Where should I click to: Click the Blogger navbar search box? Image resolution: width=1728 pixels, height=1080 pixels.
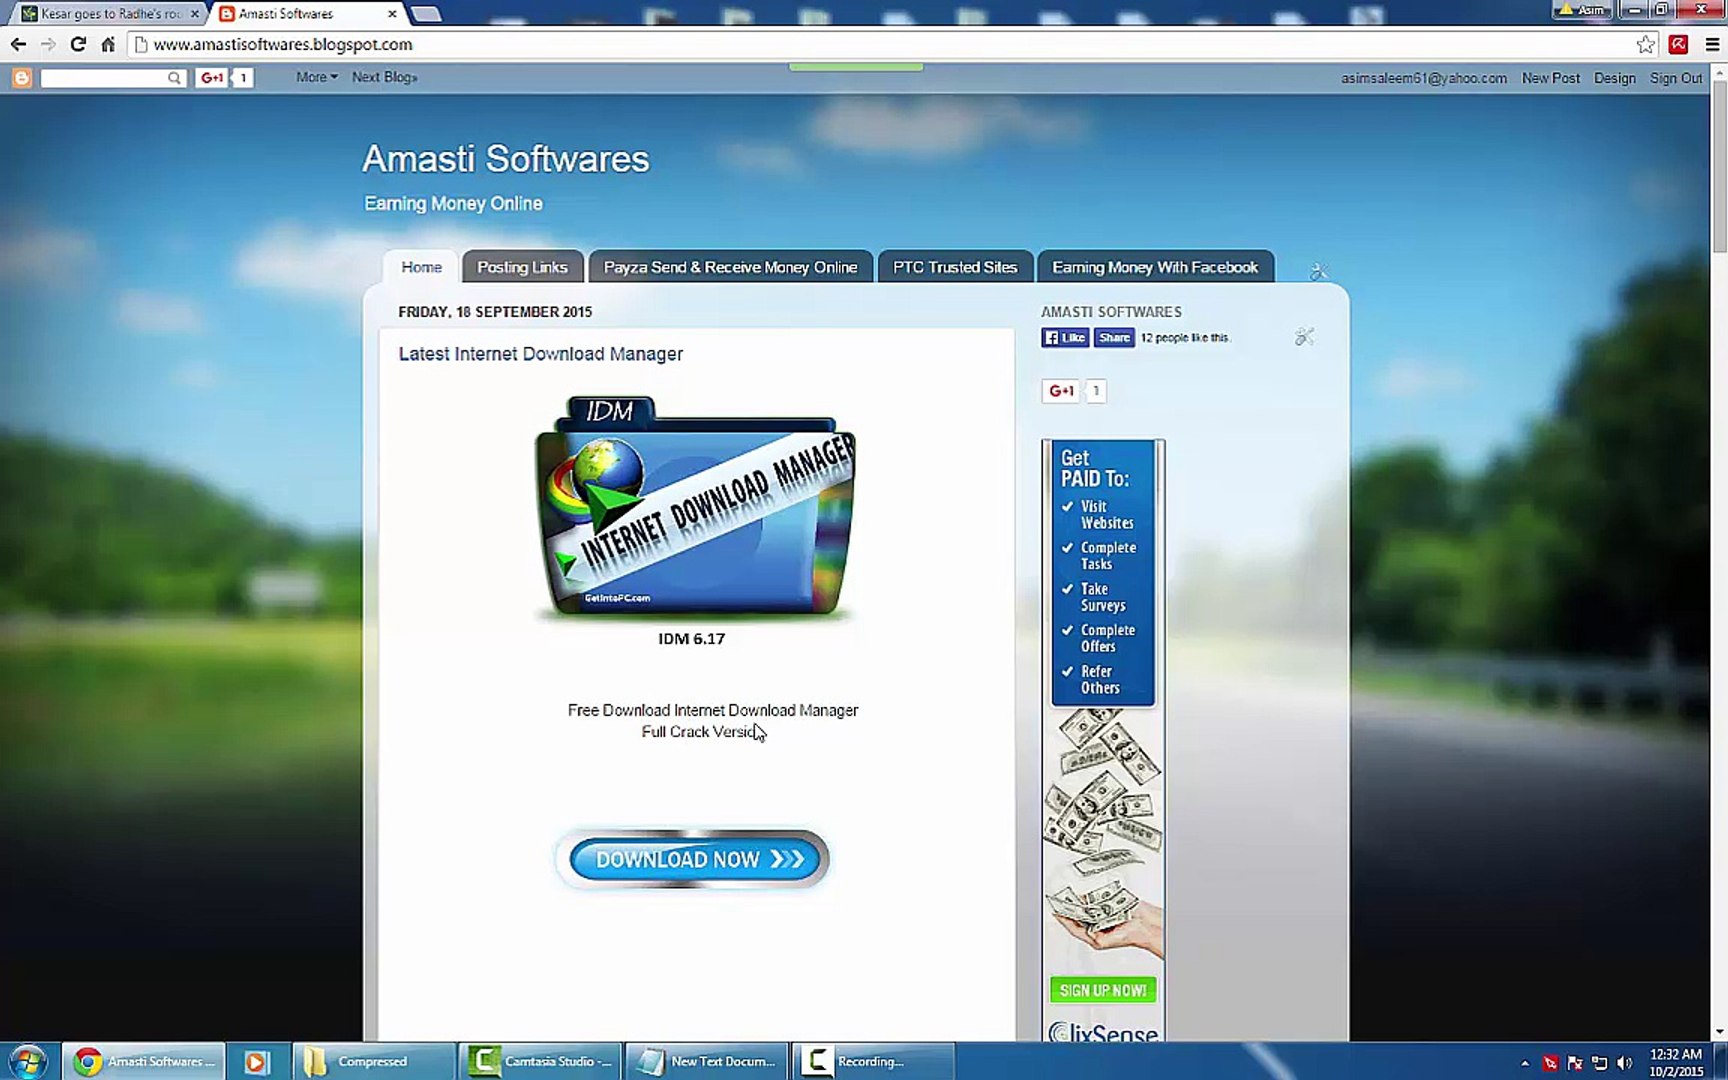click(x=104, y=78)
